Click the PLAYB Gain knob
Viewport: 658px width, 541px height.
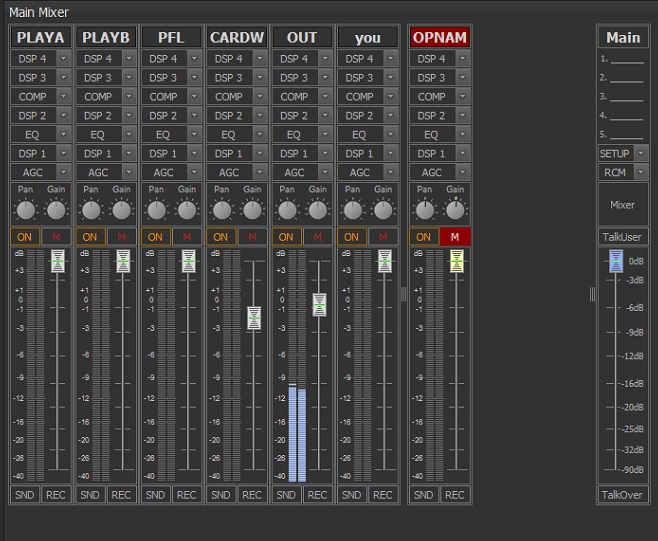click(x=121, y=210)
